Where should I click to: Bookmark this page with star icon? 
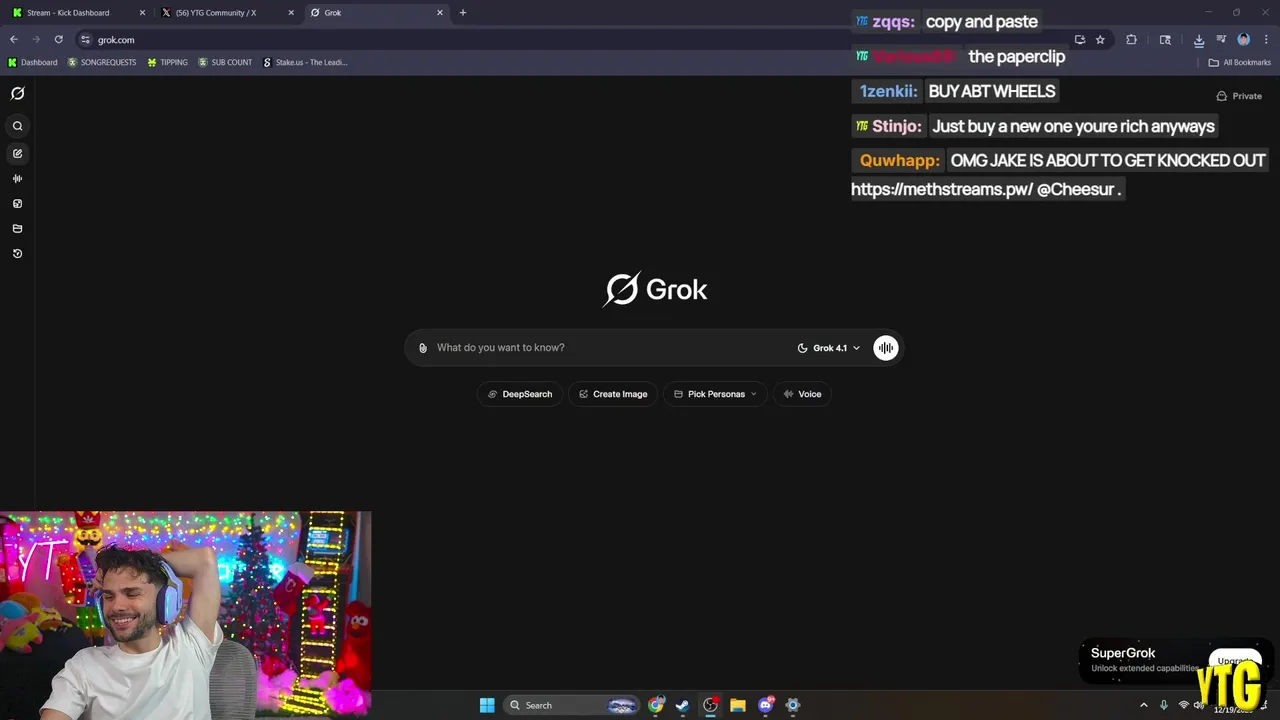click(1100, 40)
